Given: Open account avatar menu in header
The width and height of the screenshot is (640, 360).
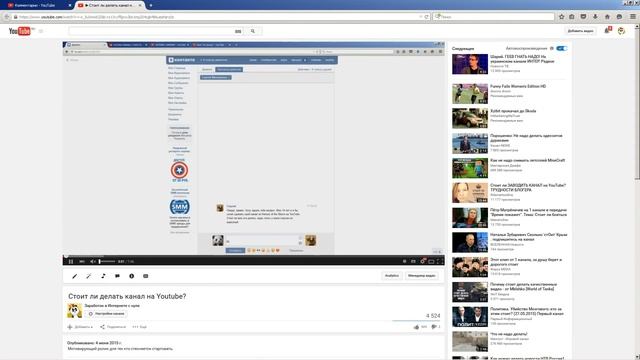Looking at the screenshot, I should tap(621, 31).
